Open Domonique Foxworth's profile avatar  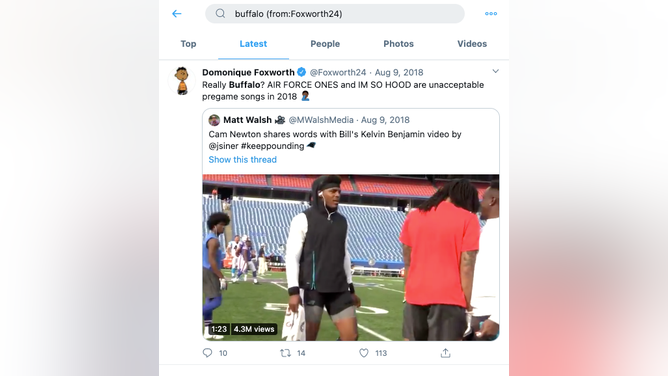click(182, 80)
